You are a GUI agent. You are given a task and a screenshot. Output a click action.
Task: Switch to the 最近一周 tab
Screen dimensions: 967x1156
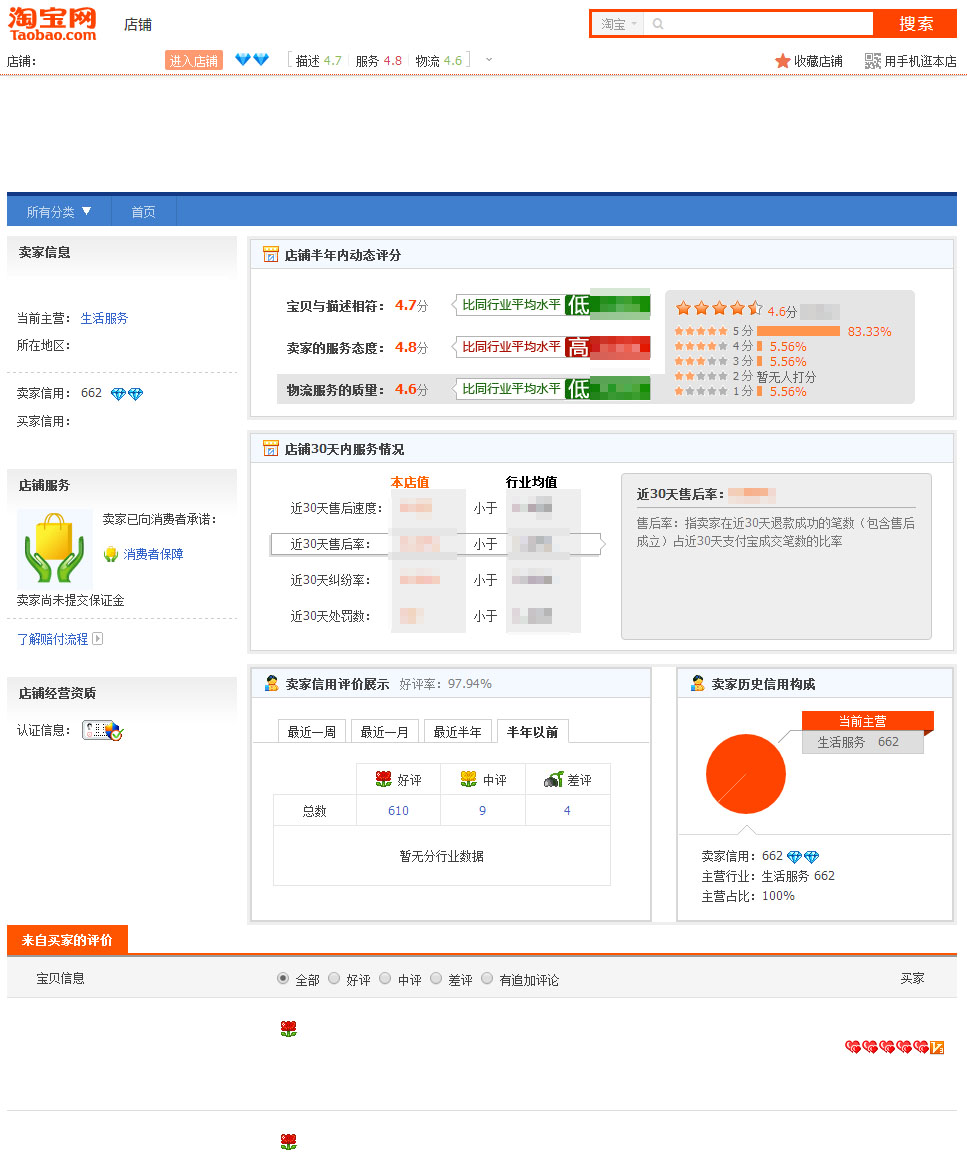click(x=312, y=731)
